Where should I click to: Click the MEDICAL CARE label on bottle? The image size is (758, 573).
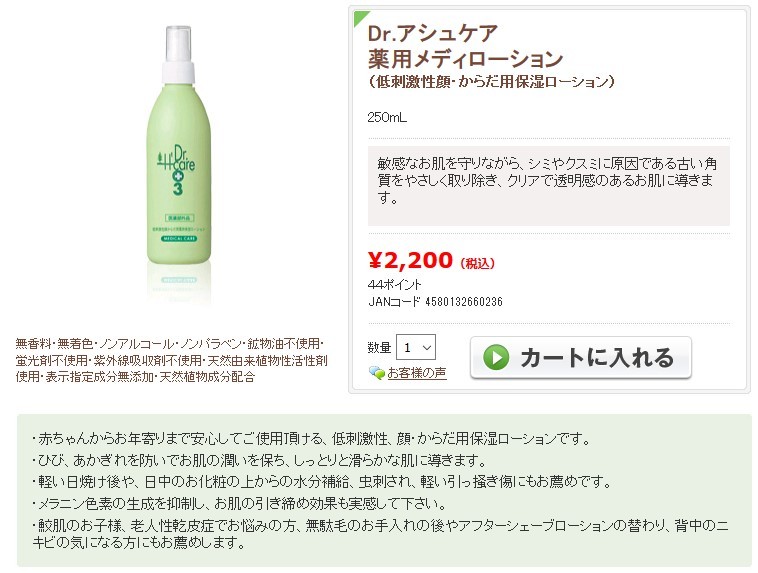178,238
